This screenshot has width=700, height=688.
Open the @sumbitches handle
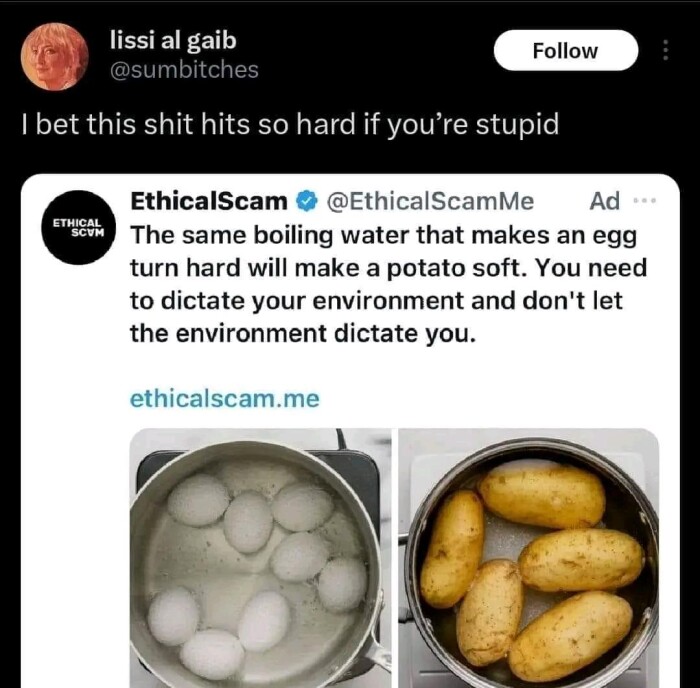(183, 69)
